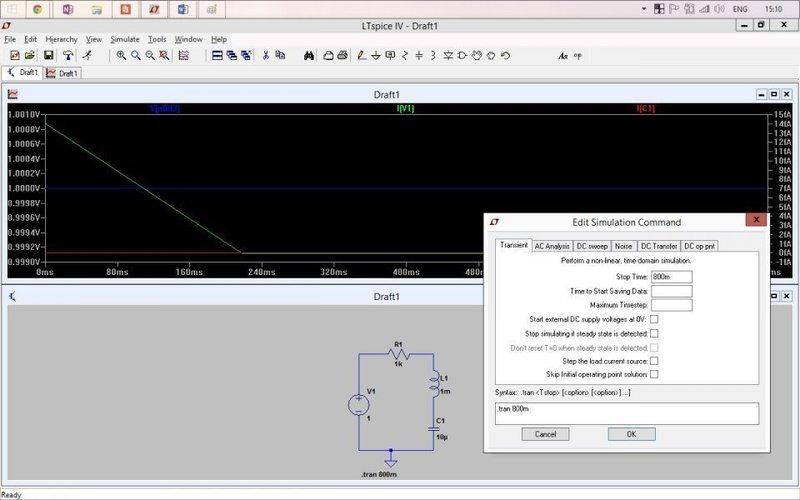Click the Undo arrow icon

[505, 56]
